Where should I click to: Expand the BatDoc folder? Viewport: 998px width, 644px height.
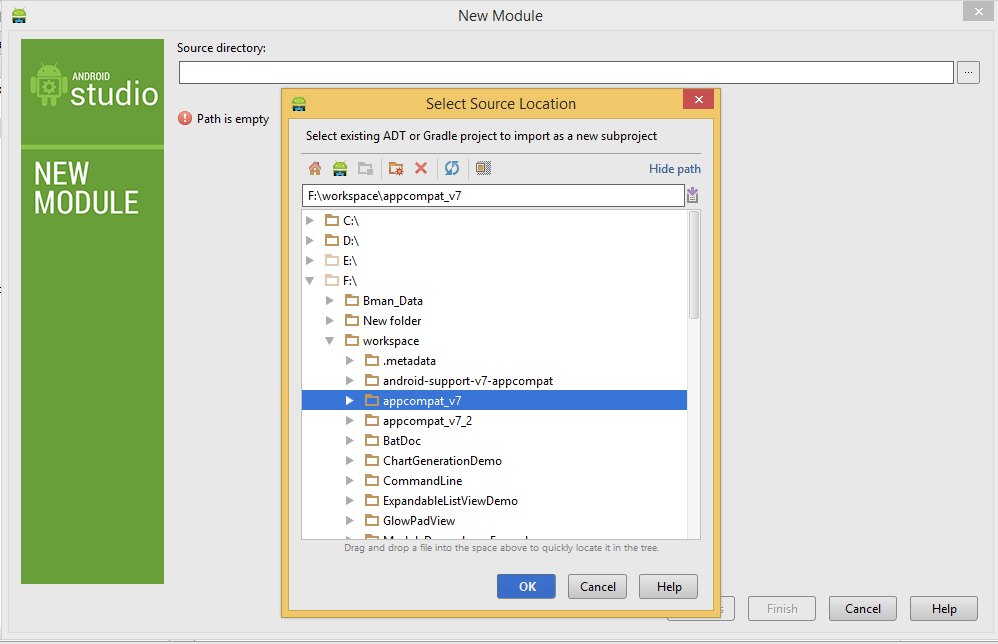click(350, 440)
